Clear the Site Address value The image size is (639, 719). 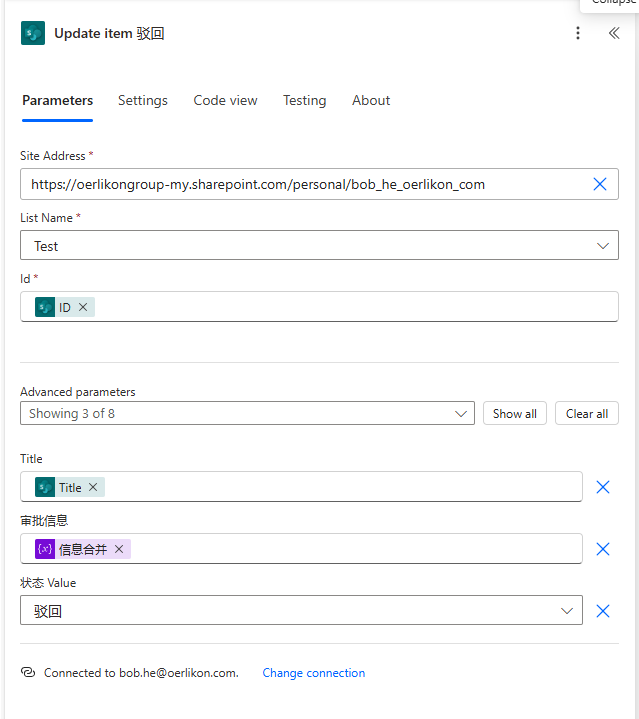pos(600,184)
